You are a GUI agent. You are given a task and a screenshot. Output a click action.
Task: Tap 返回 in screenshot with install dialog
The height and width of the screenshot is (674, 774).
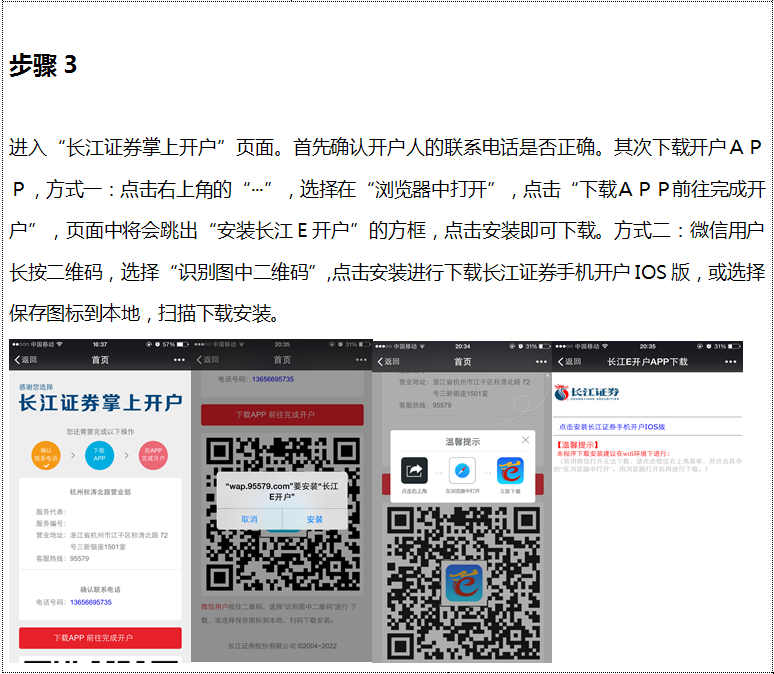[207, 359]
